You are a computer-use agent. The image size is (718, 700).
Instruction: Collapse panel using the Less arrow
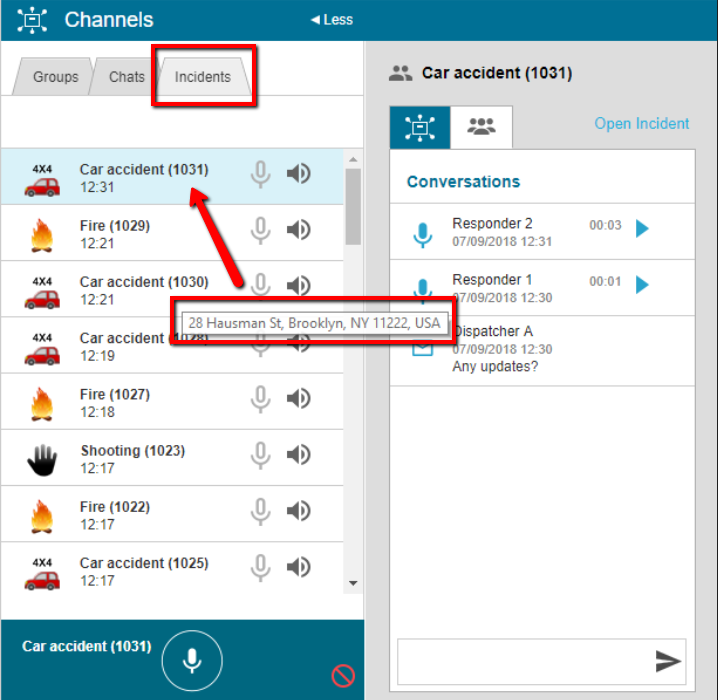coord(330,19)
